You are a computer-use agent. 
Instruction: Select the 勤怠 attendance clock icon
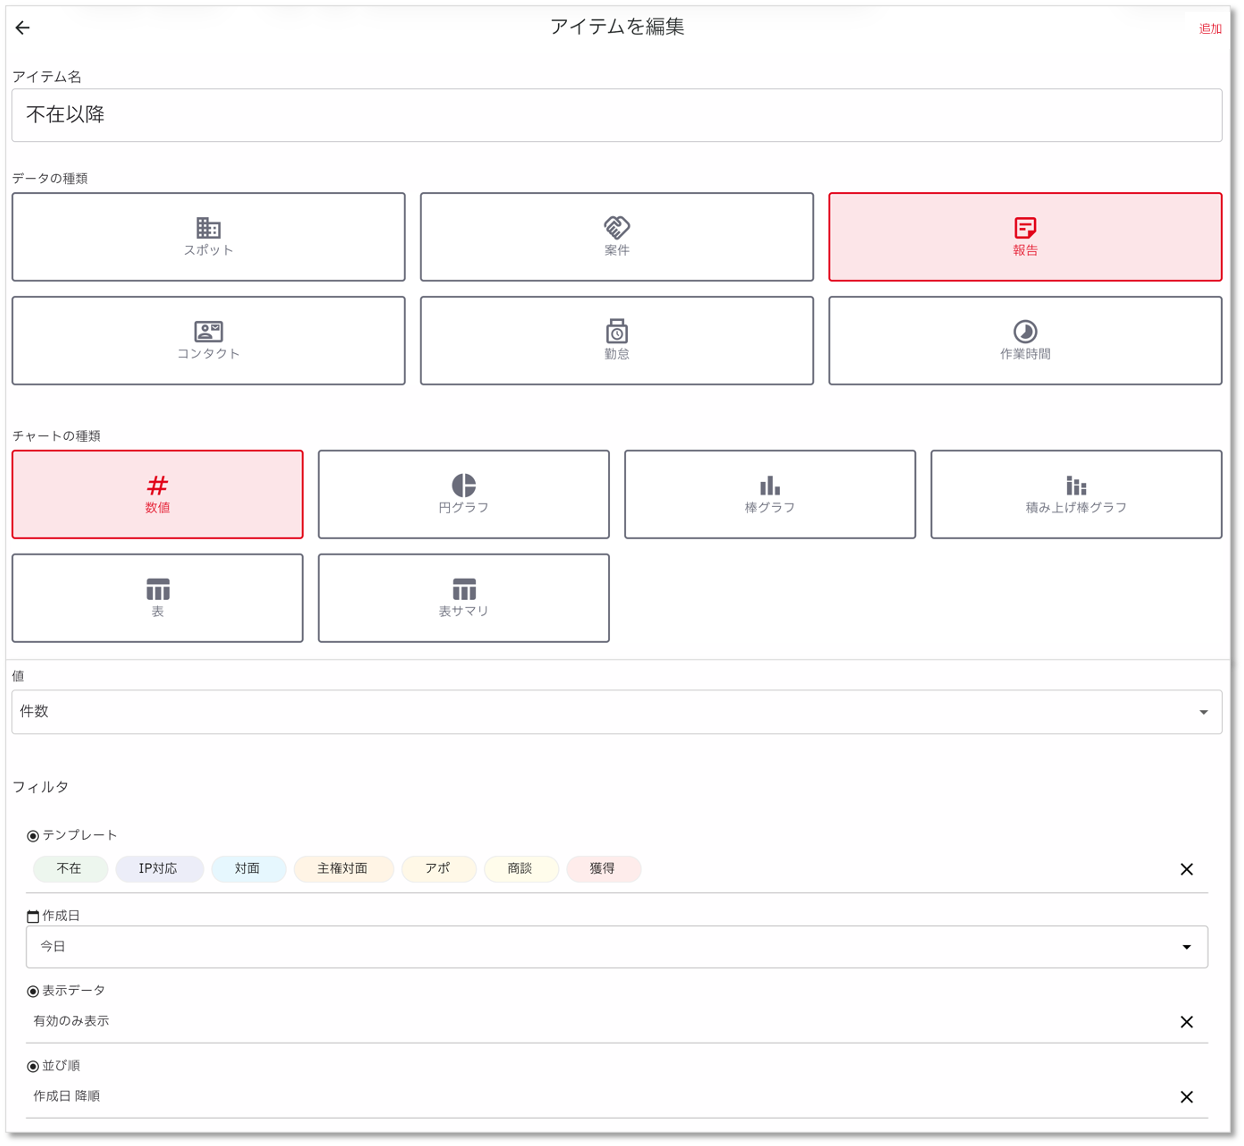point(616,331)
